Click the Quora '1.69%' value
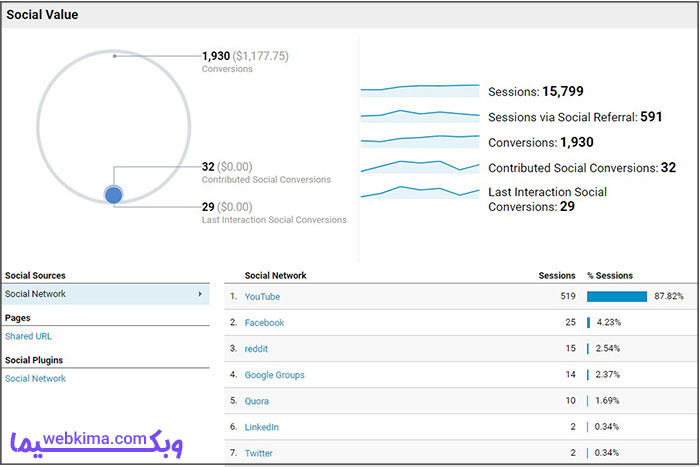Image resolution: width=700 pixels, height=467 pixels. click(607, 401)
